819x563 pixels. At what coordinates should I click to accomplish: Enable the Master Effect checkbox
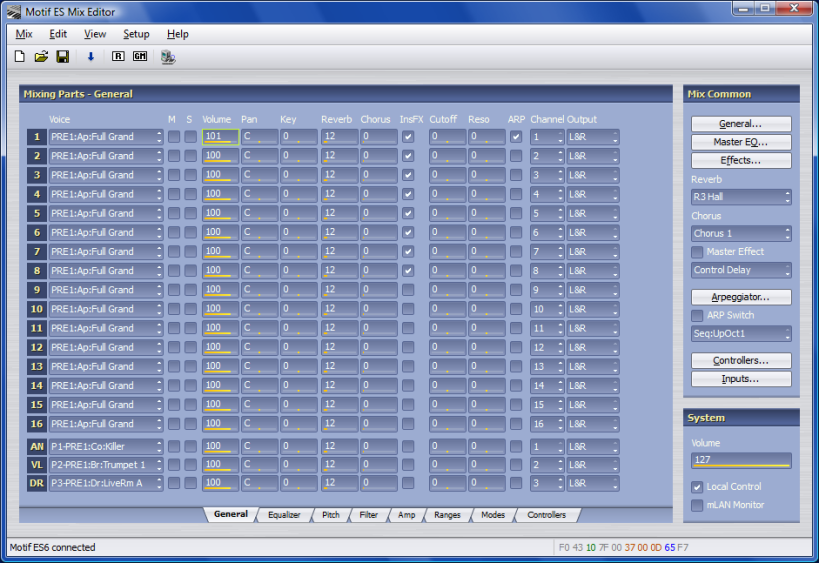[698, 252]
